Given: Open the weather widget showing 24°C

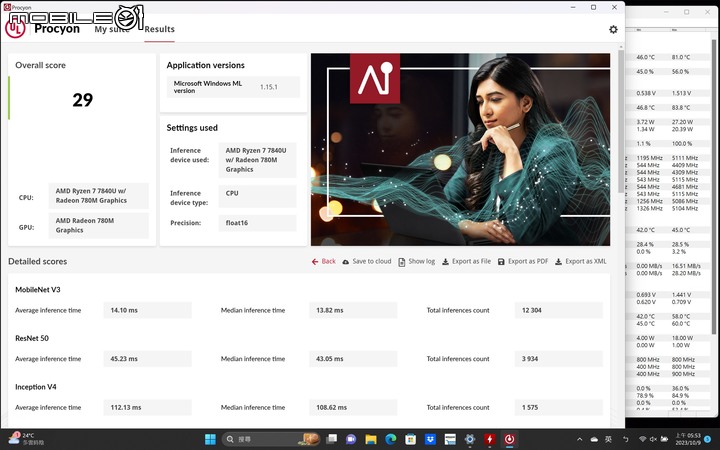Looking at the screenshot, I should [27, 439].
